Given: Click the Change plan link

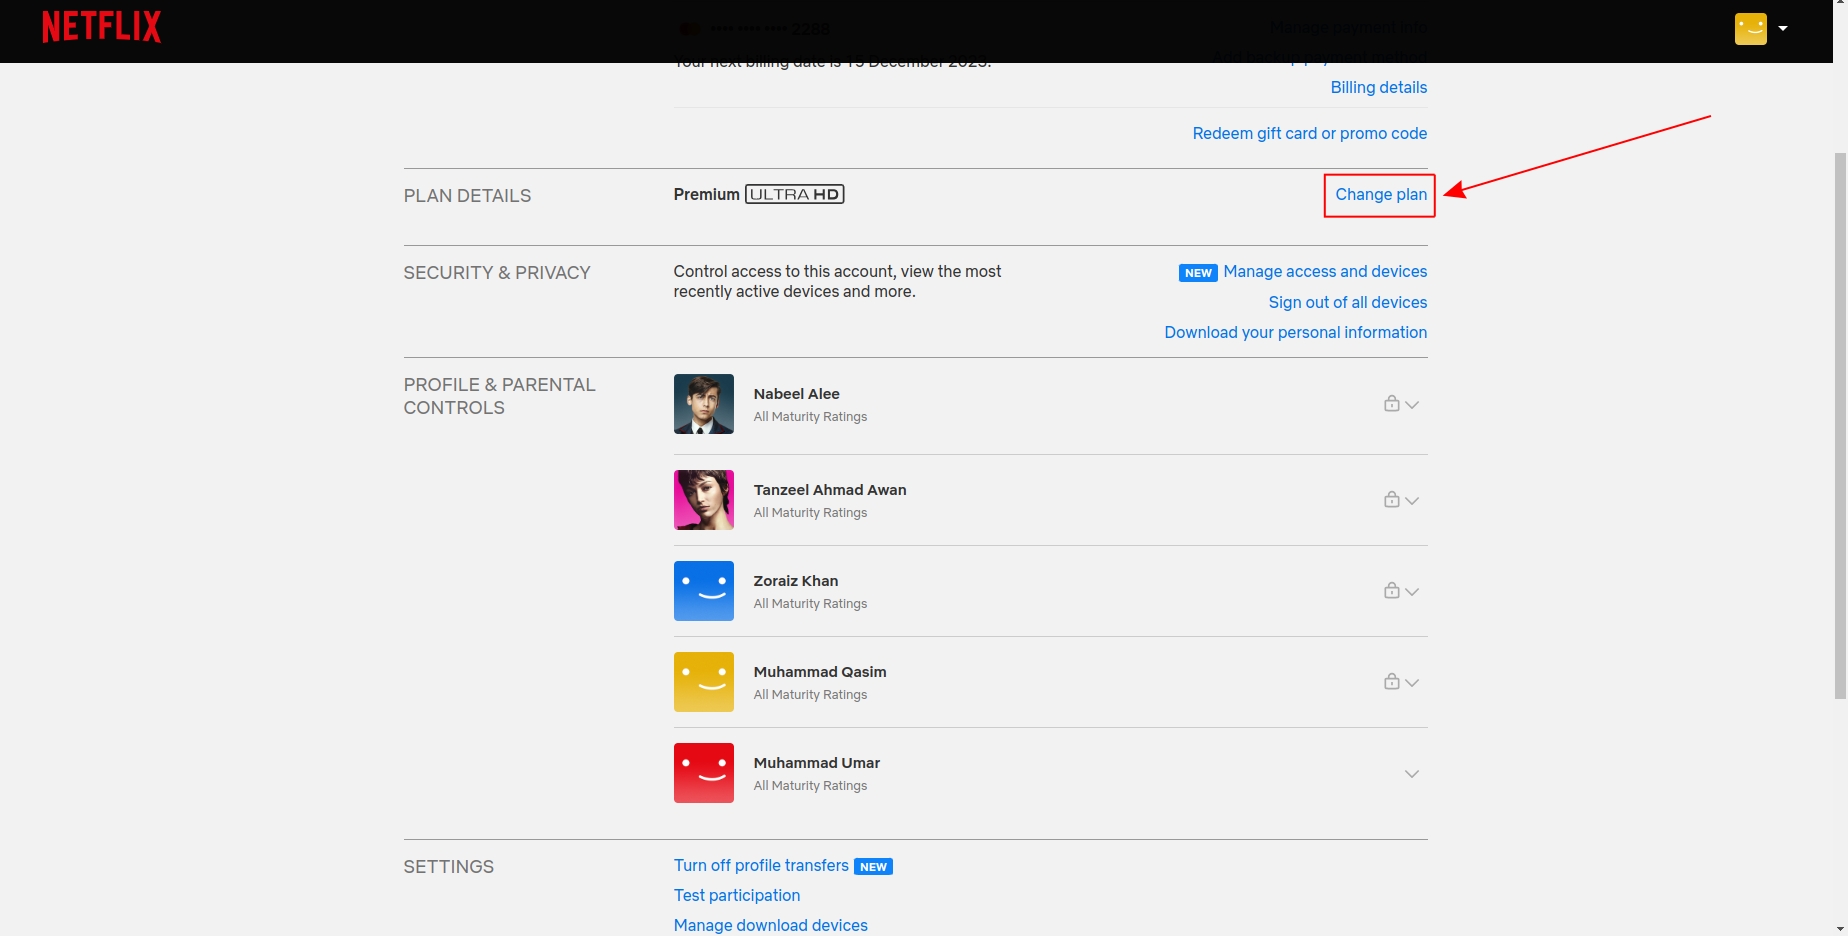Looking at the screenshot, I should pyautogui.click(x=1380, y=195).
